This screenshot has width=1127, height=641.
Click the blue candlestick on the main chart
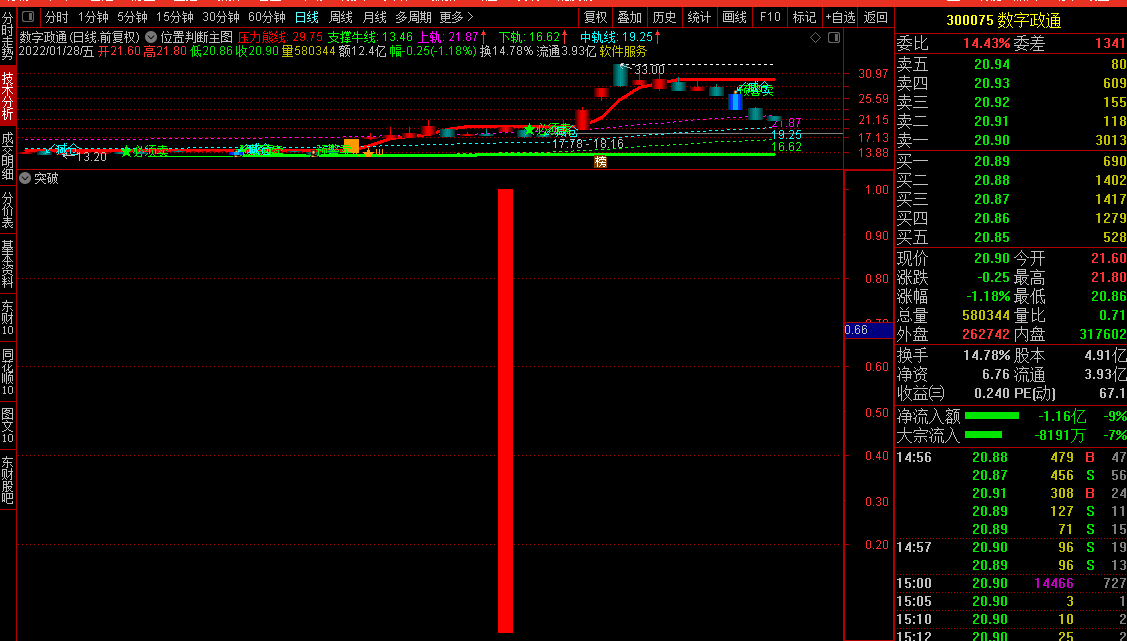click(x=735, y=101)
